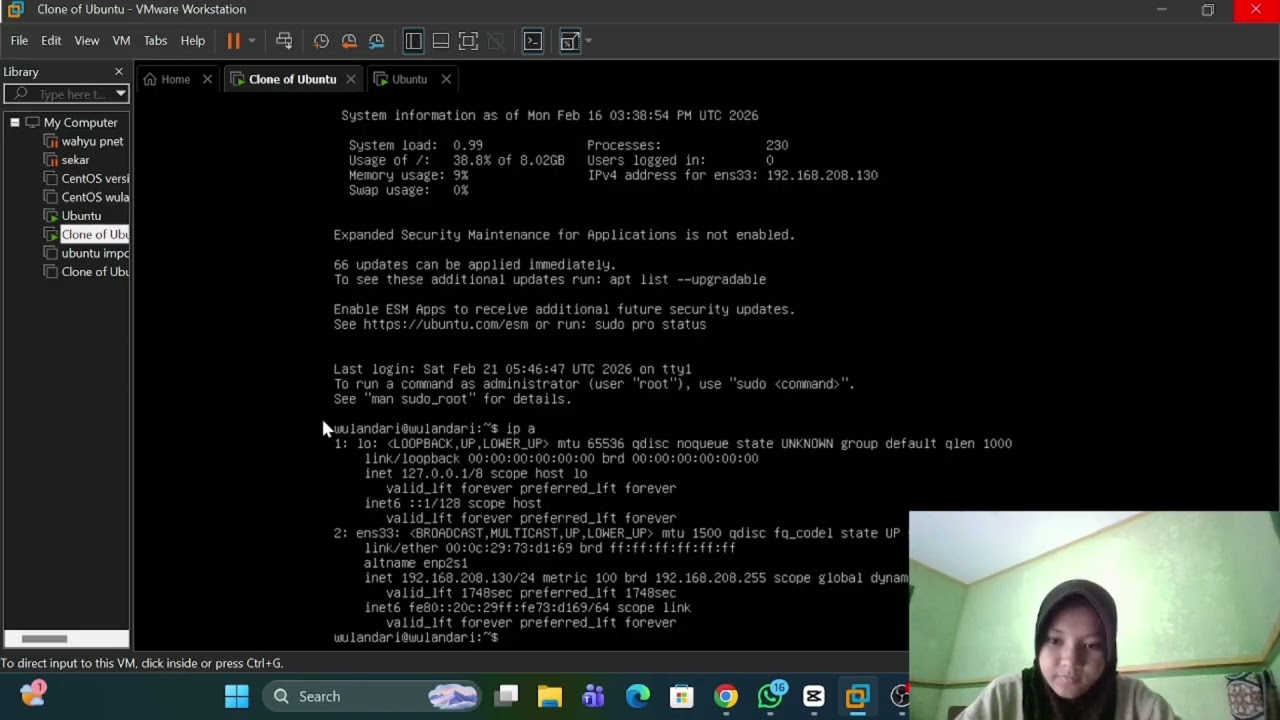The width and height of the screenshot is (1280, 720).
Task: Click the stretch guest display icon
Action: click(x=569, y=41)
